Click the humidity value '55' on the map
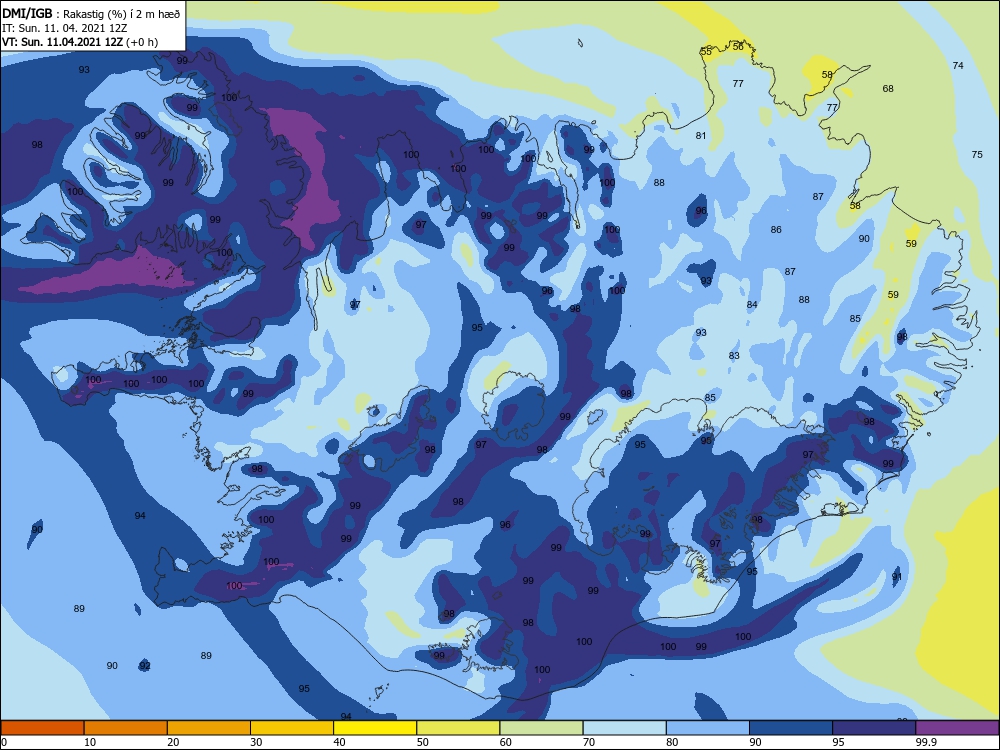 tap(706, 52)
